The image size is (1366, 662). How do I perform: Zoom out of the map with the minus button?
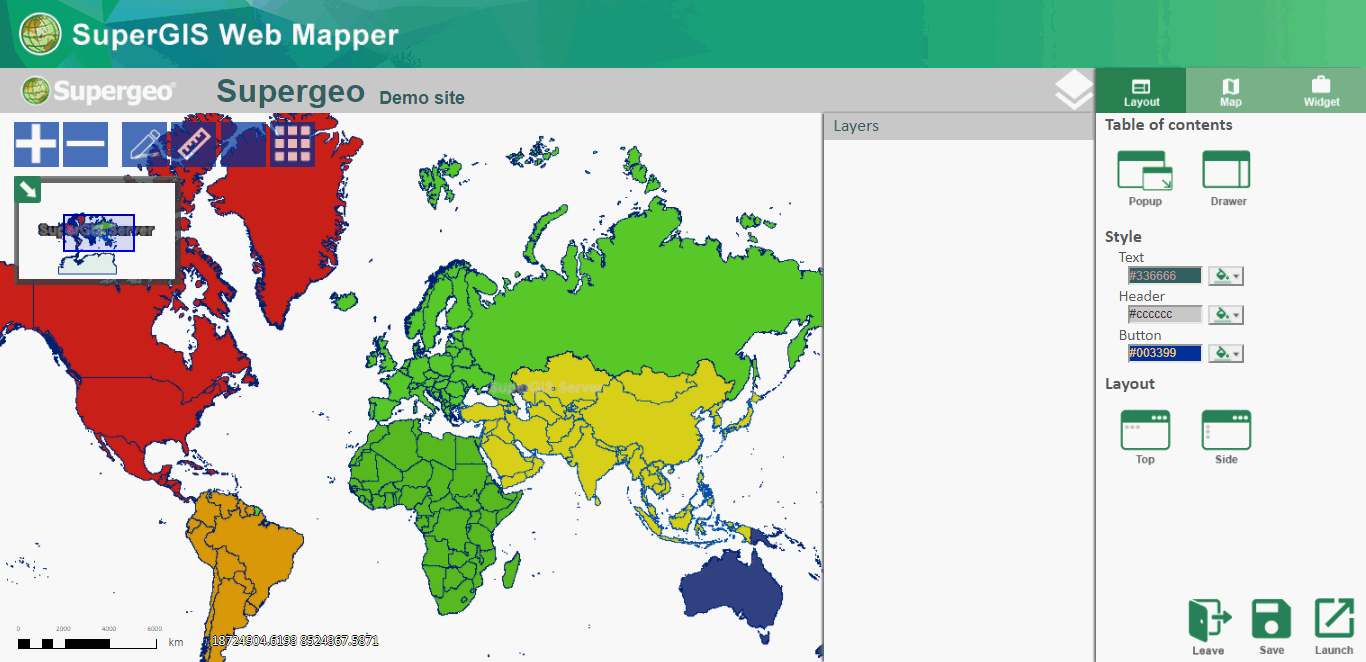[x=85, y=145]
